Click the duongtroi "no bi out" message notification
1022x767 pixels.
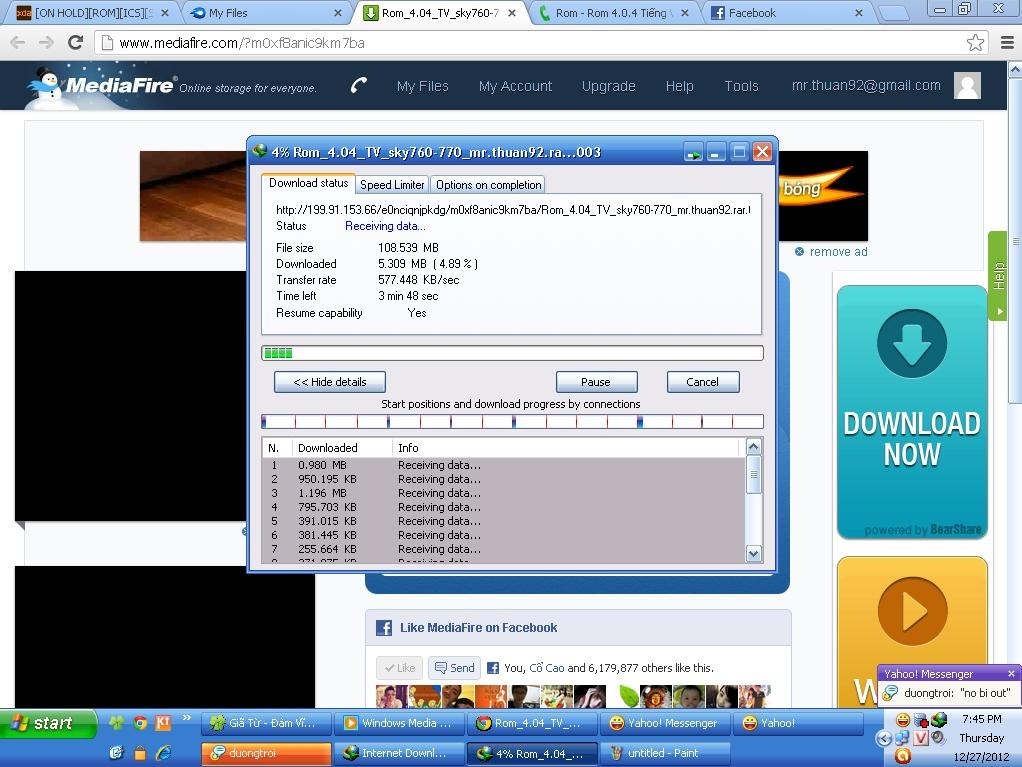(x=949, y=693)
